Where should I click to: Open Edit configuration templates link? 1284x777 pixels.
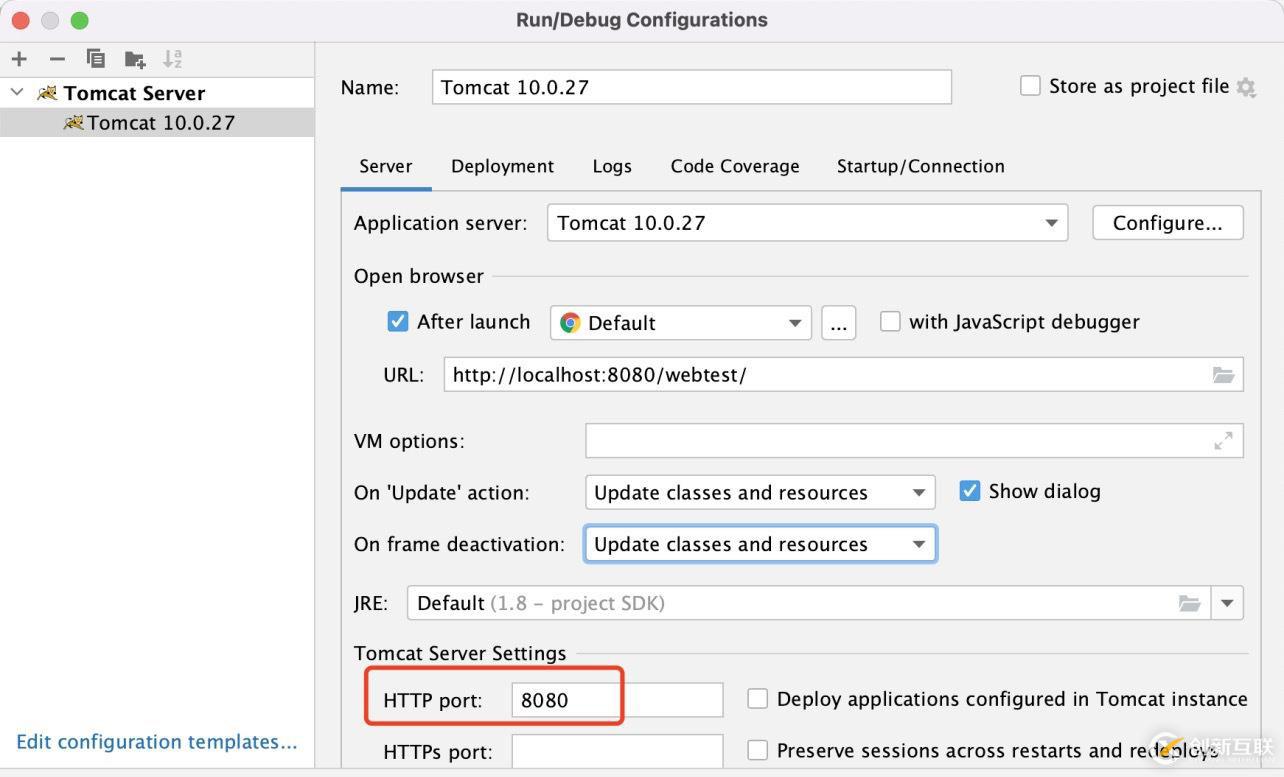[157, 742]
